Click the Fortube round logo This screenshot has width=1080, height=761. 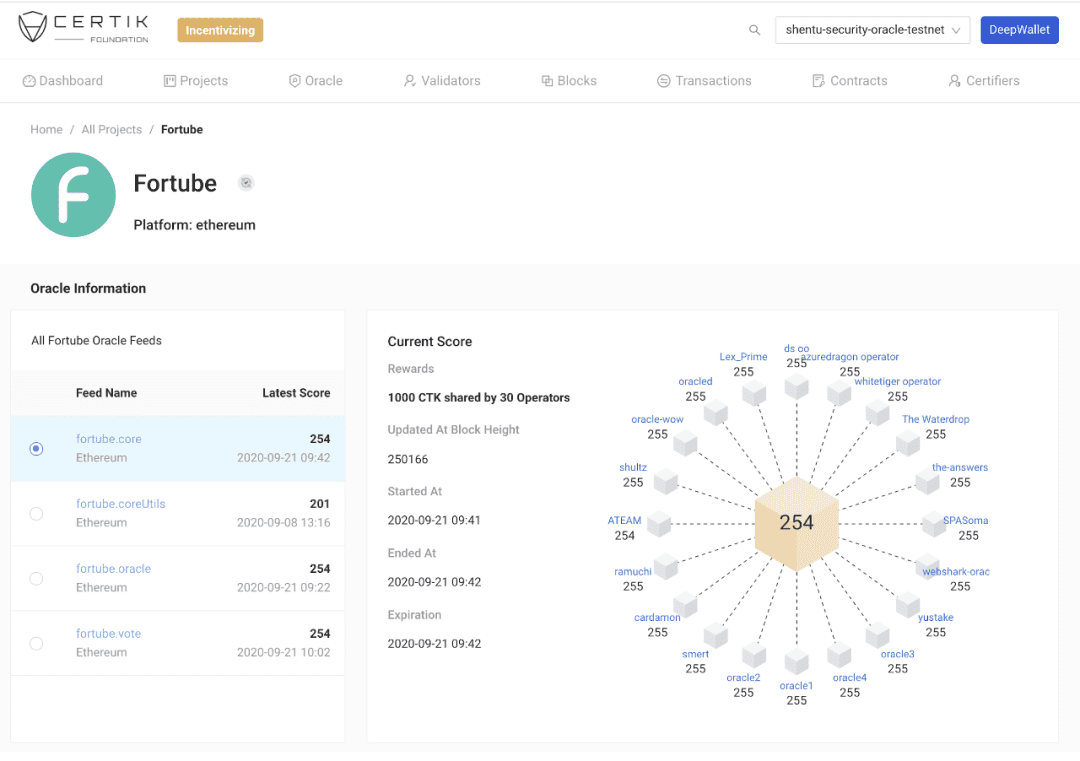(74, 195)
